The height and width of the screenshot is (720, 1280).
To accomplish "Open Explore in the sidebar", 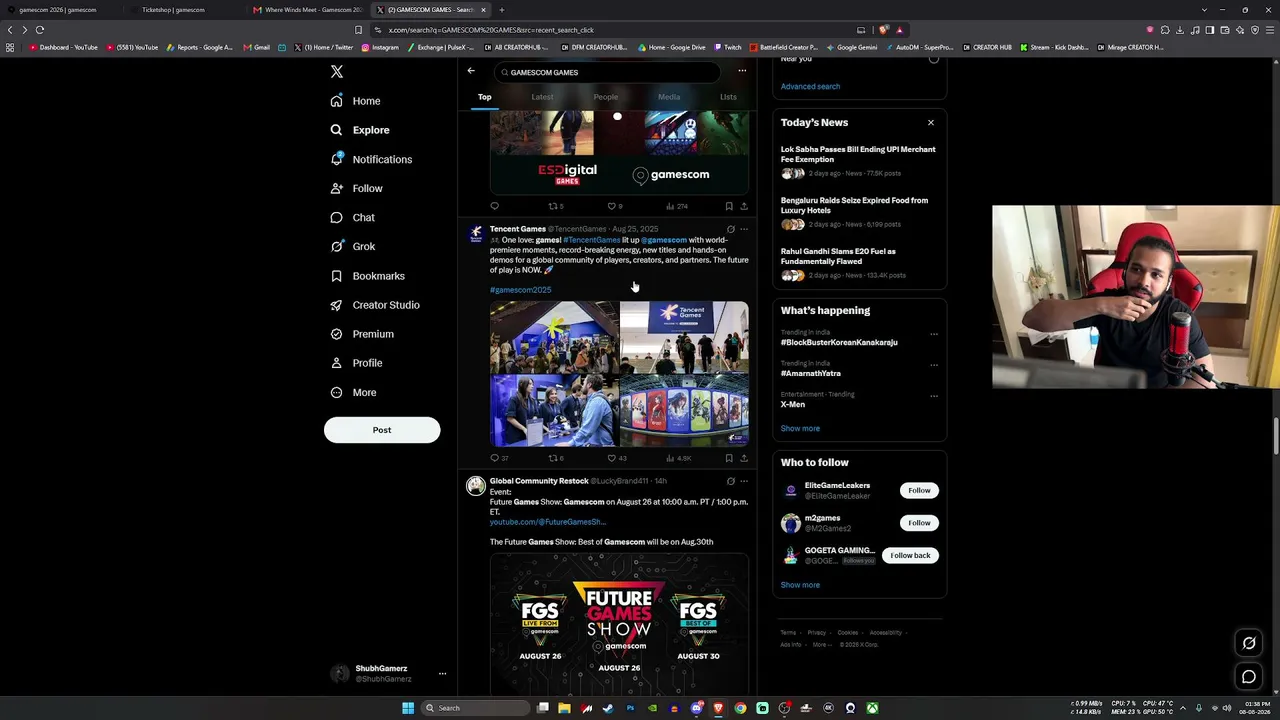I will (x=360, y=130).
